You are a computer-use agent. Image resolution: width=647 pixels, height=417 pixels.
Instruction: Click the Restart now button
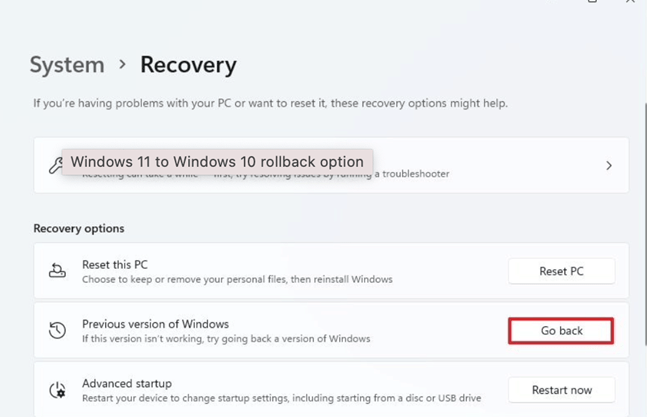pos(562,390)
